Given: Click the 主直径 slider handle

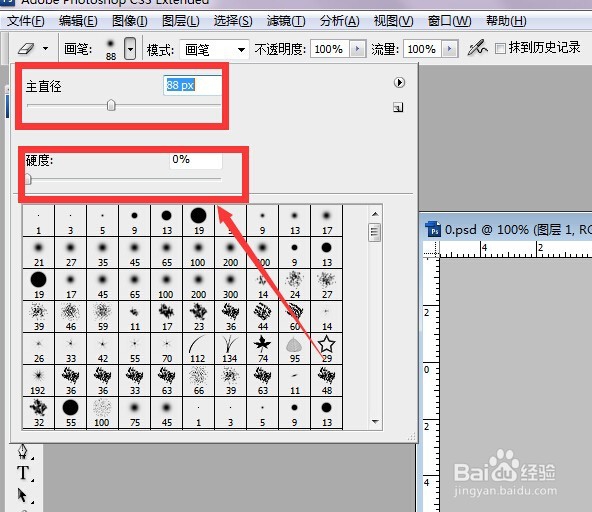Looking at the screenshot, I should (x=111, y=105).
